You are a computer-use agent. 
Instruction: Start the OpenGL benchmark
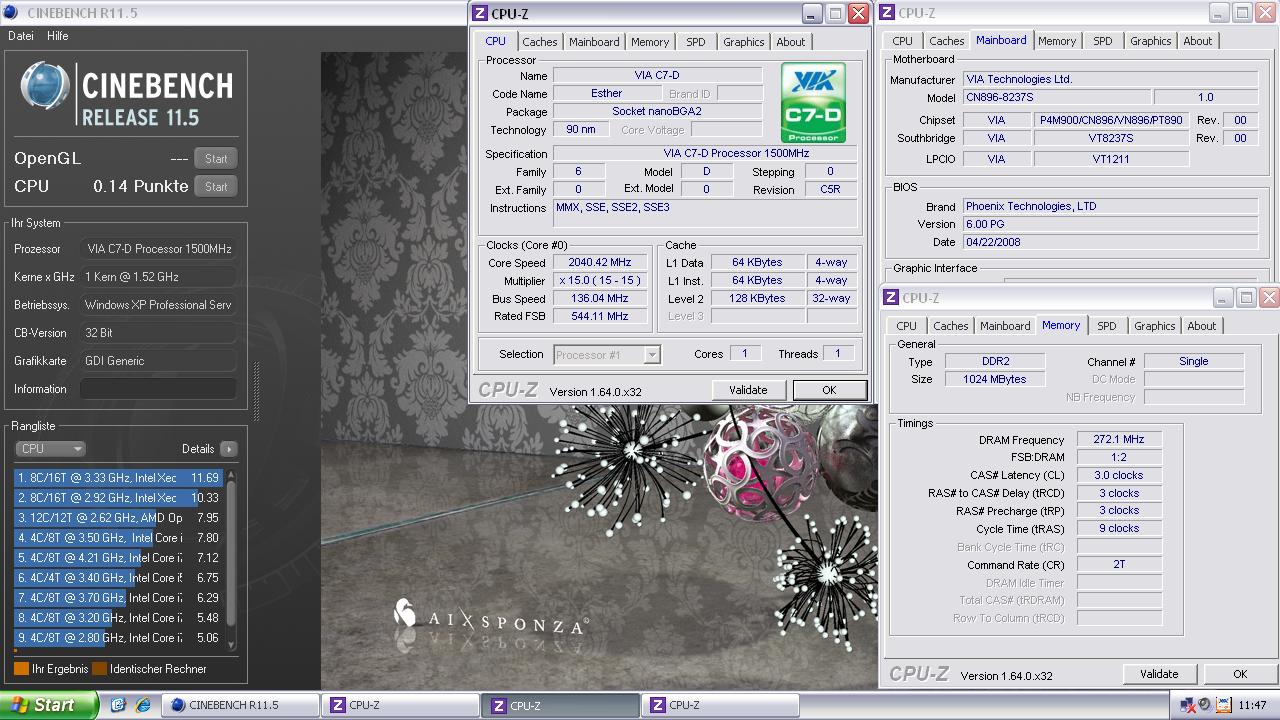pyautogui.click(x=216, y=158)
